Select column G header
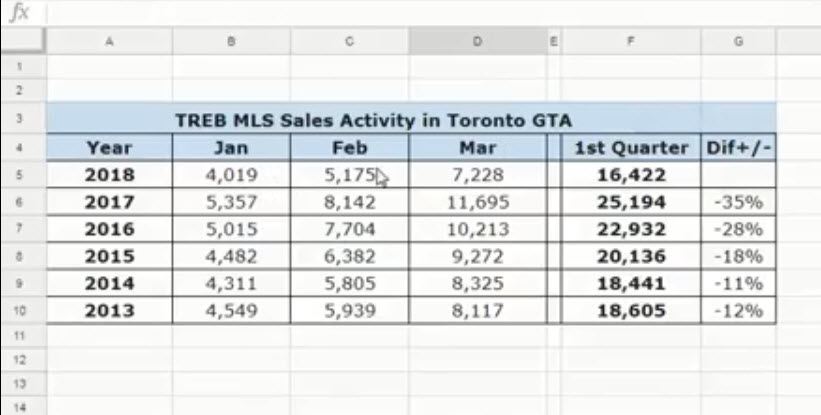Viewport: 821px width, 415px height. pos(738,42)
